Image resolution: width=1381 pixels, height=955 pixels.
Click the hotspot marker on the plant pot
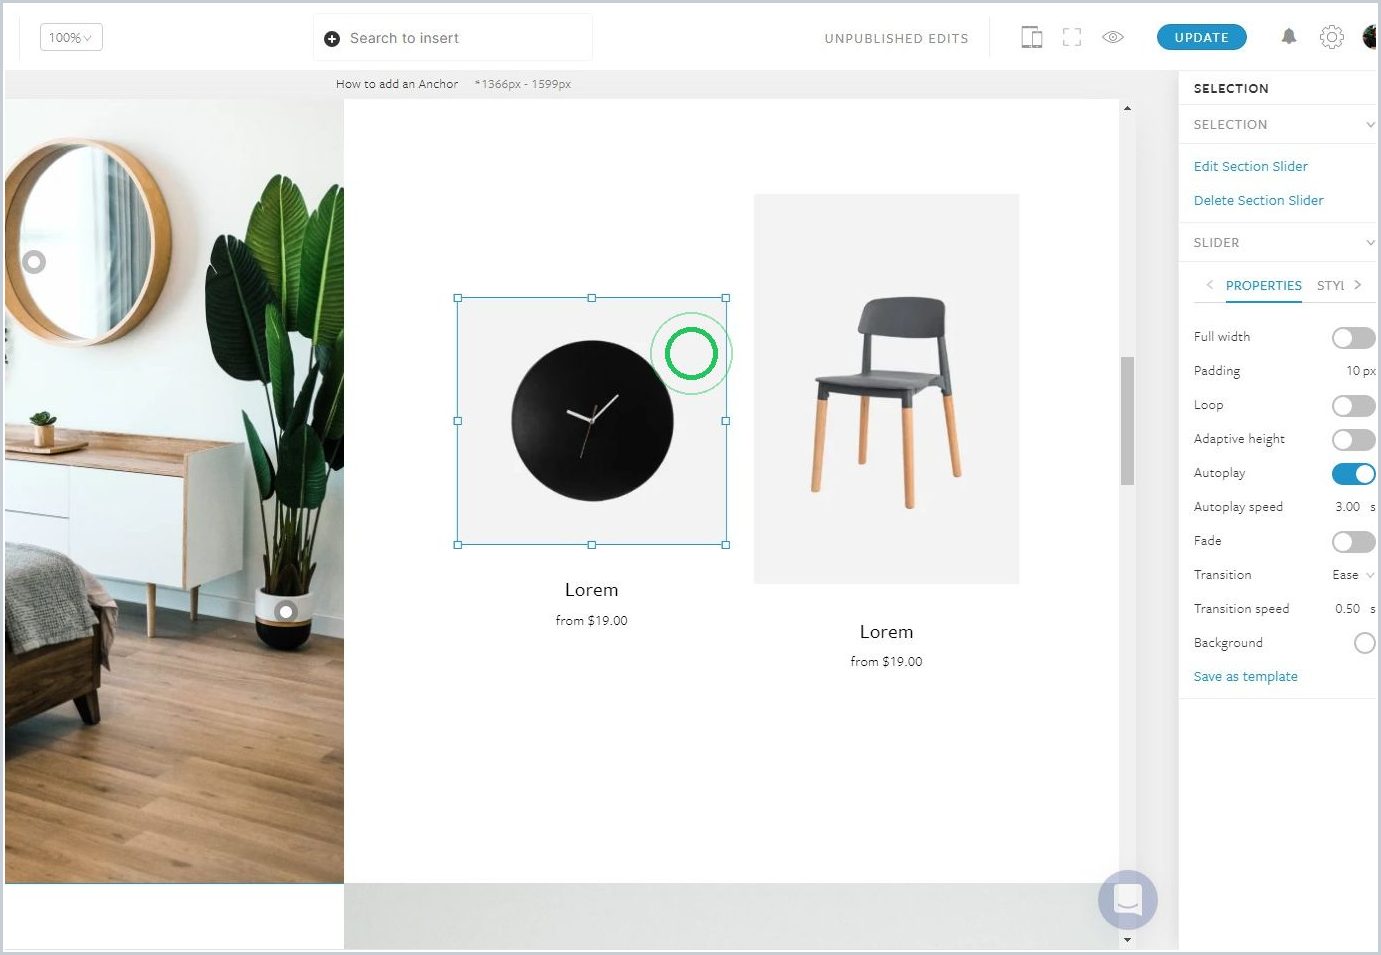point(286,611)
